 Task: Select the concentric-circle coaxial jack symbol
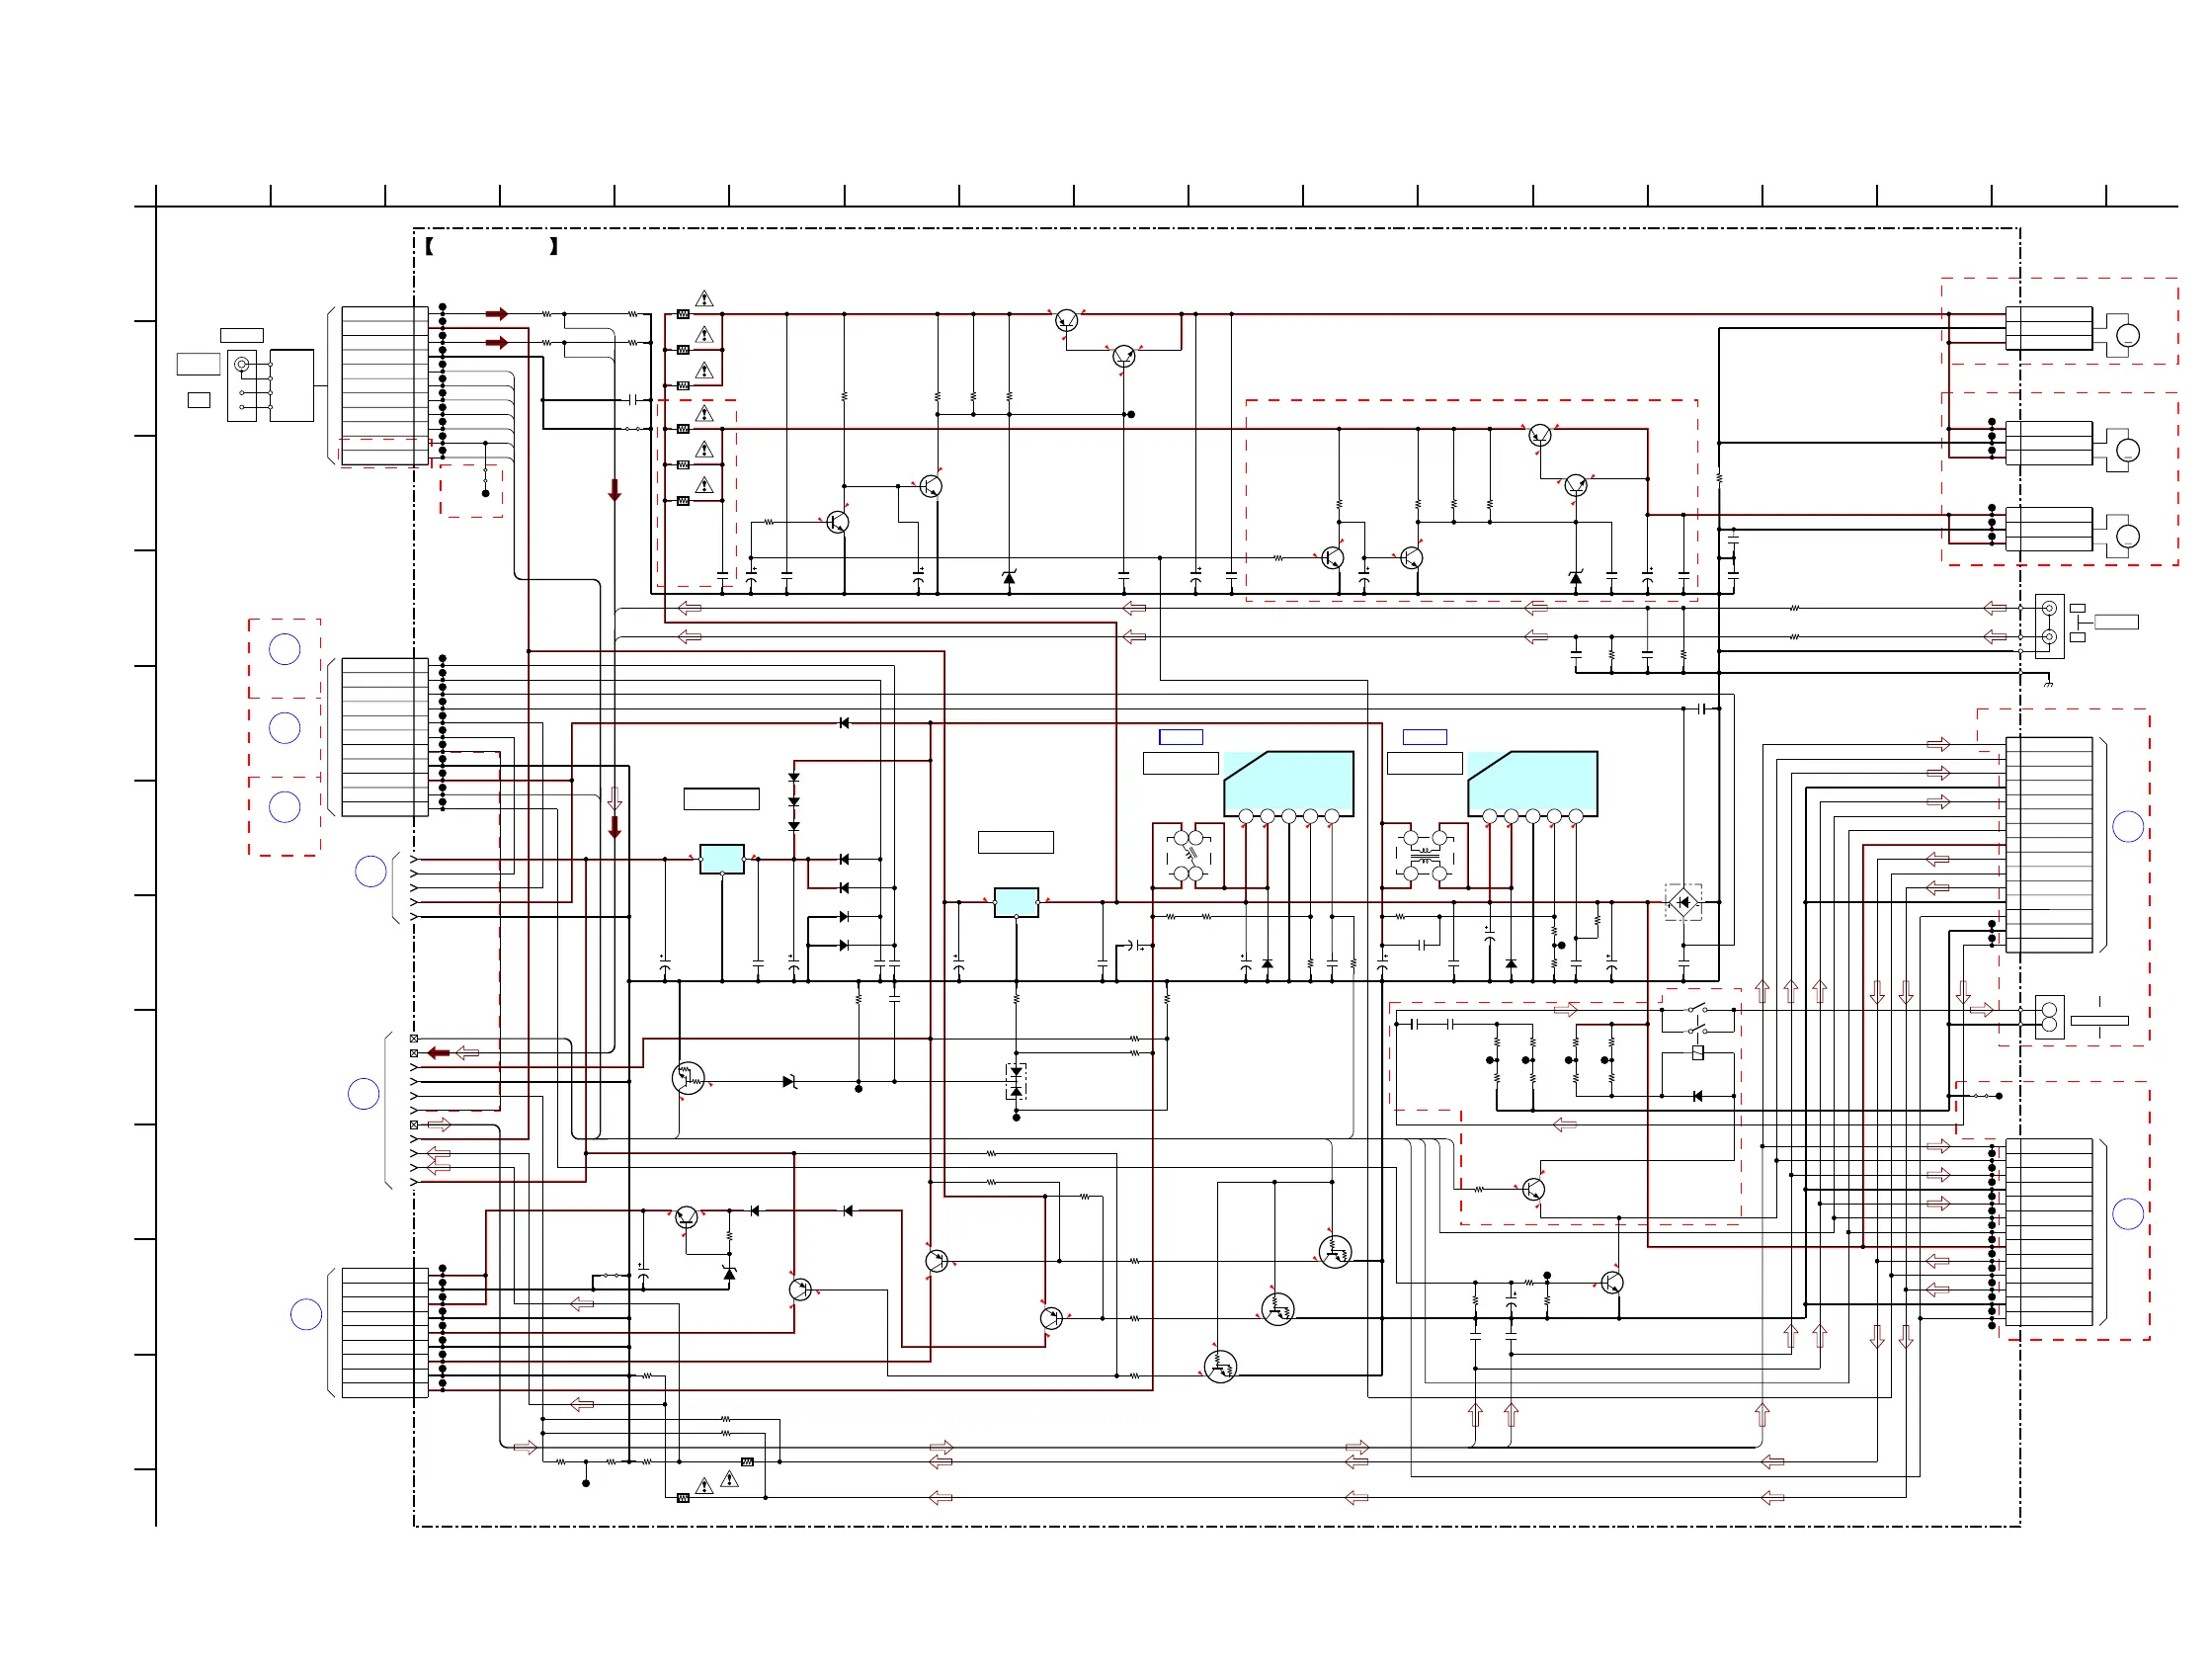(241, 364)
